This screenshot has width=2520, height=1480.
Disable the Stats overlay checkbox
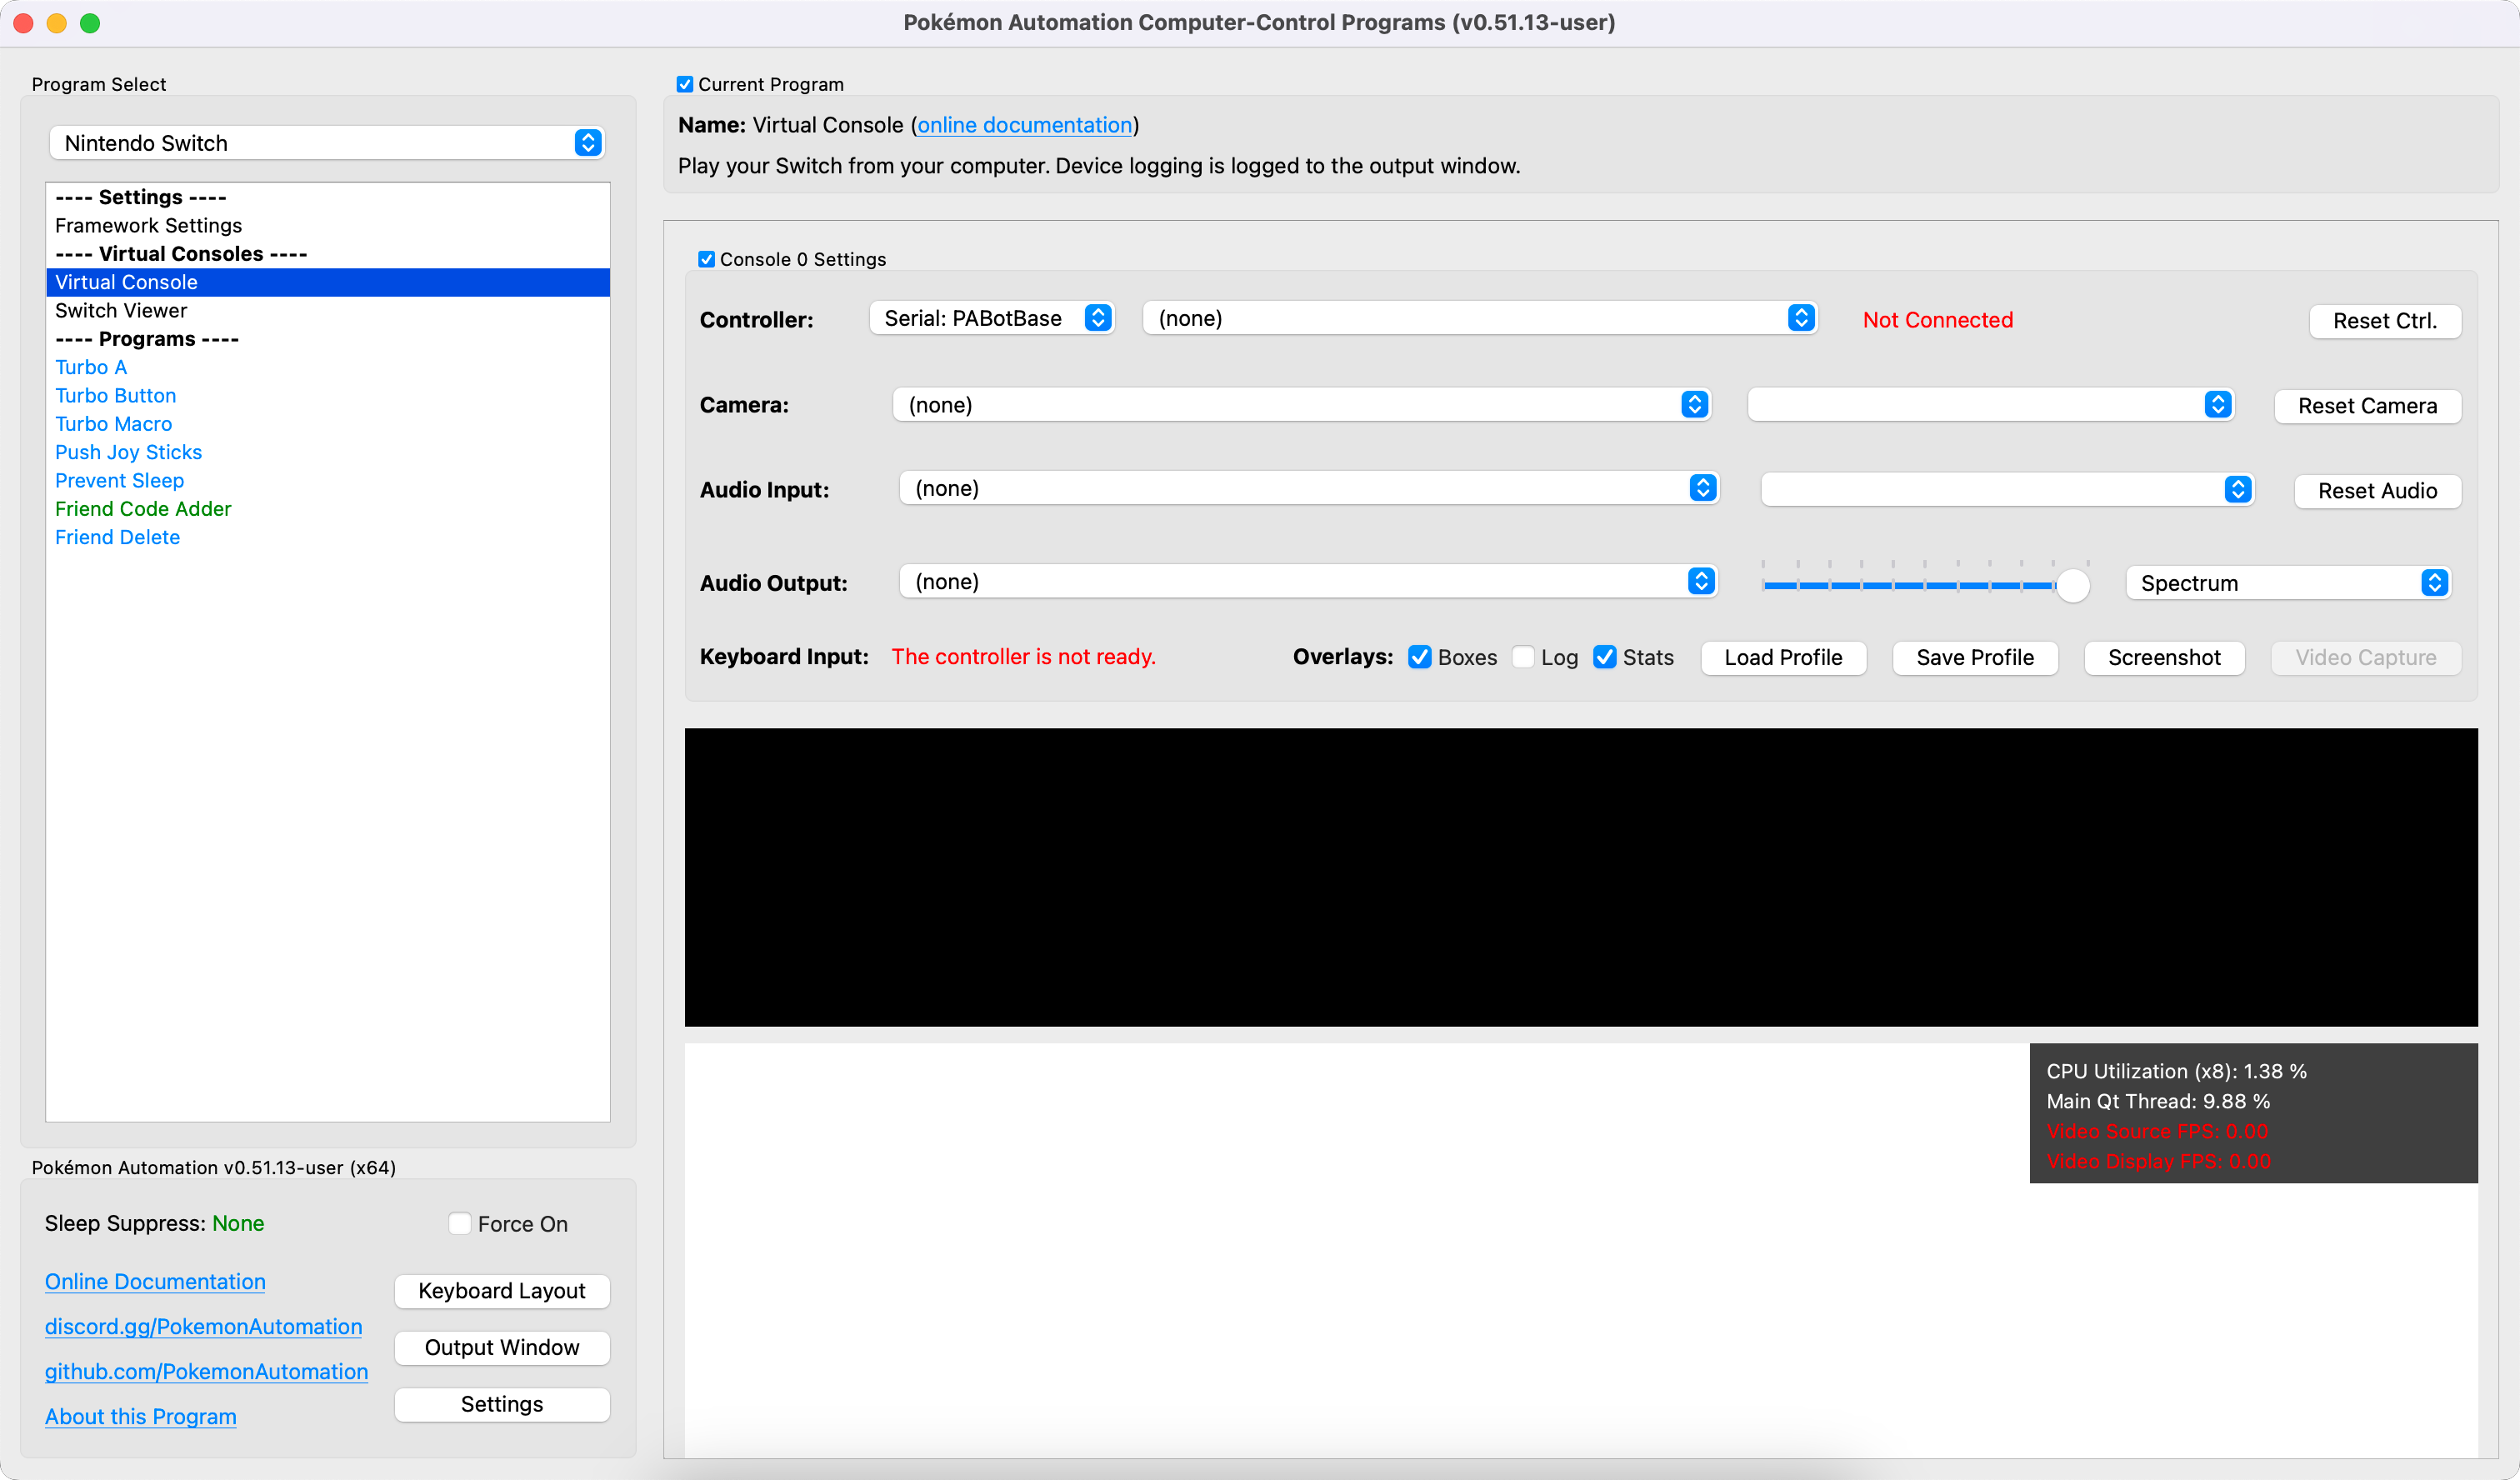[x=1605, y=657]
